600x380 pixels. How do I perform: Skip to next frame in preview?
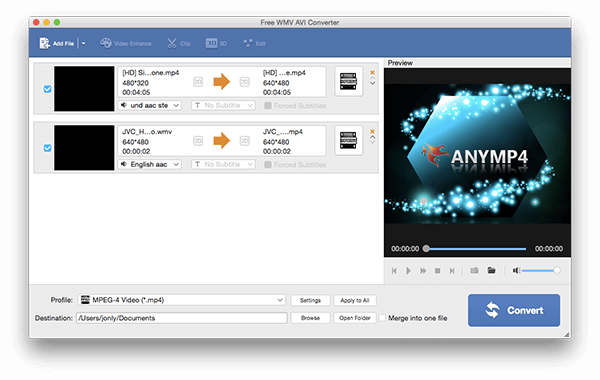tap(452, 271)
